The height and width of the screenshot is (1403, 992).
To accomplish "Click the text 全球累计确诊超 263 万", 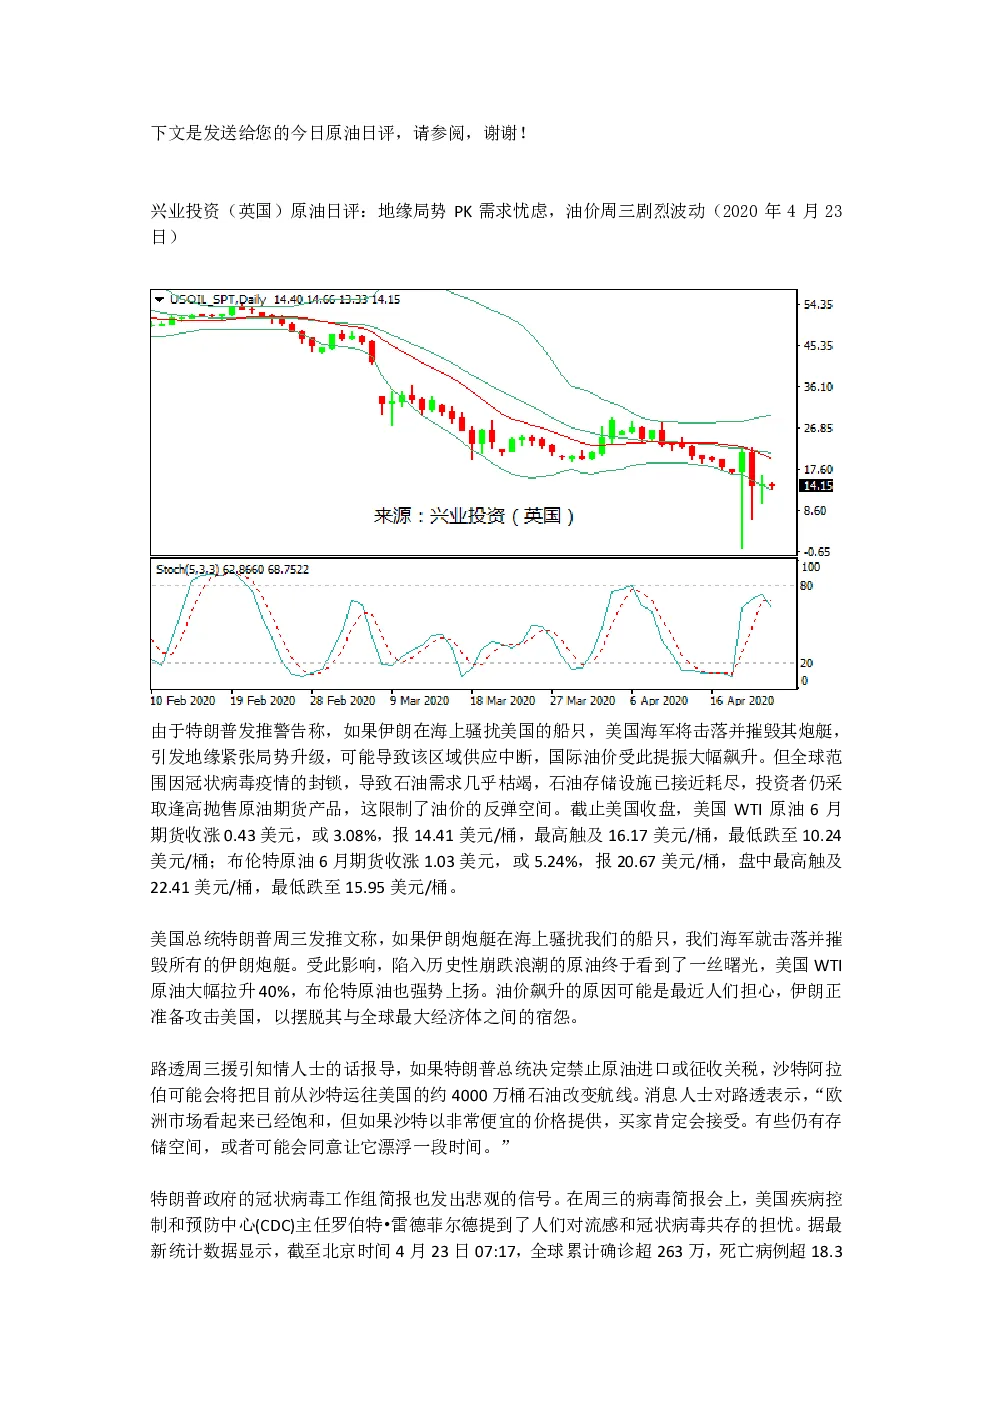I will (x=618, y=1251).
